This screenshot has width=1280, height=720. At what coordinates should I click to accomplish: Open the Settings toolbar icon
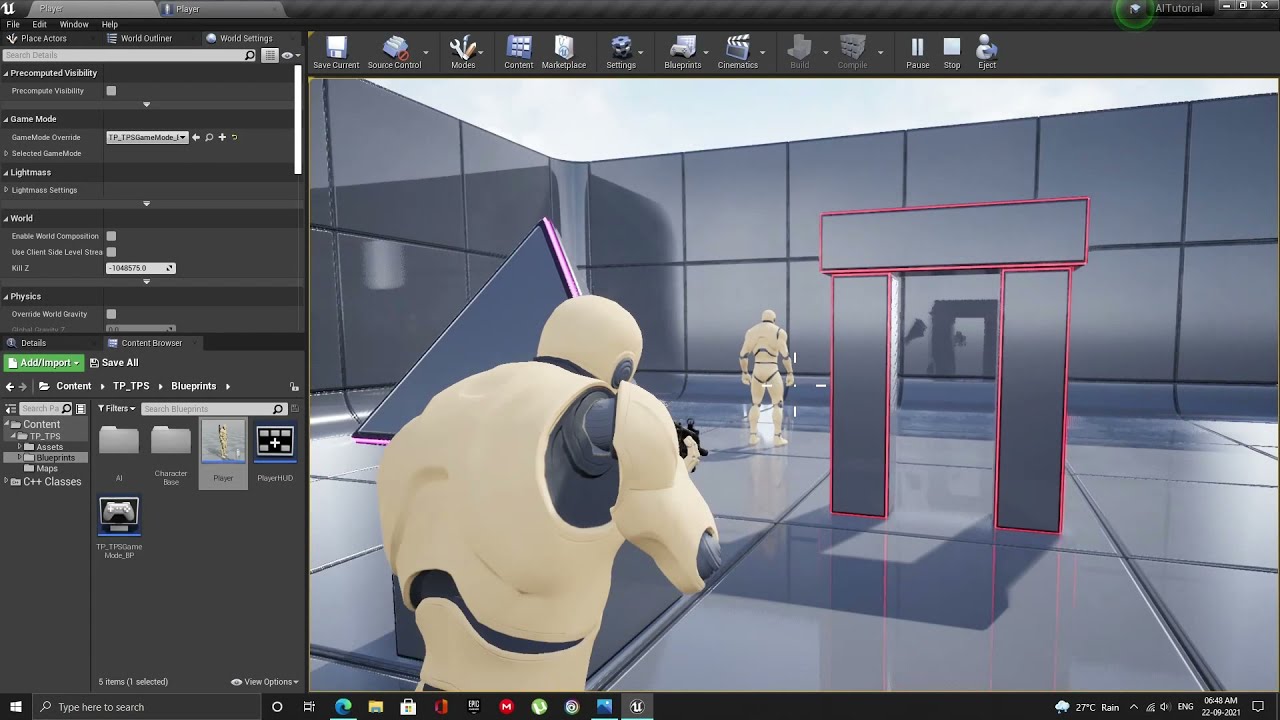pos(621,53)
